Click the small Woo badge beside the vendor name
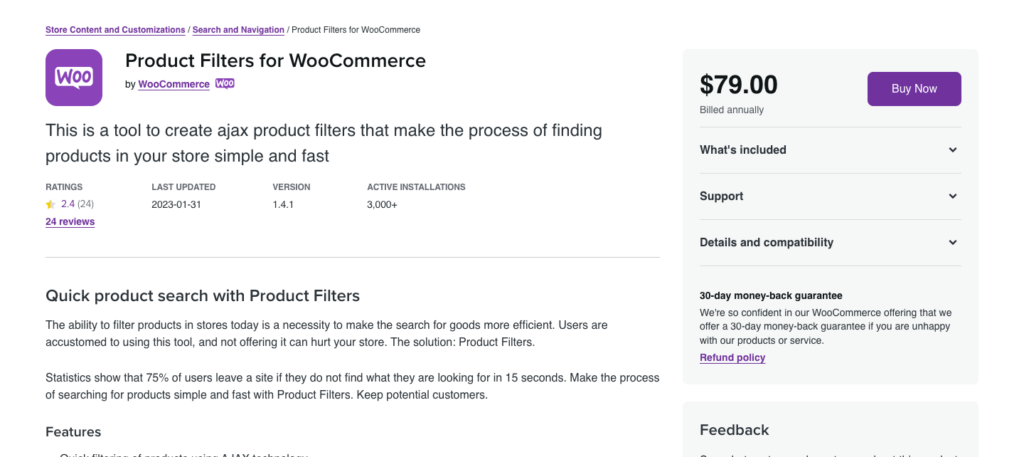Screen dimensions: 1024x457 click(225, 84)
